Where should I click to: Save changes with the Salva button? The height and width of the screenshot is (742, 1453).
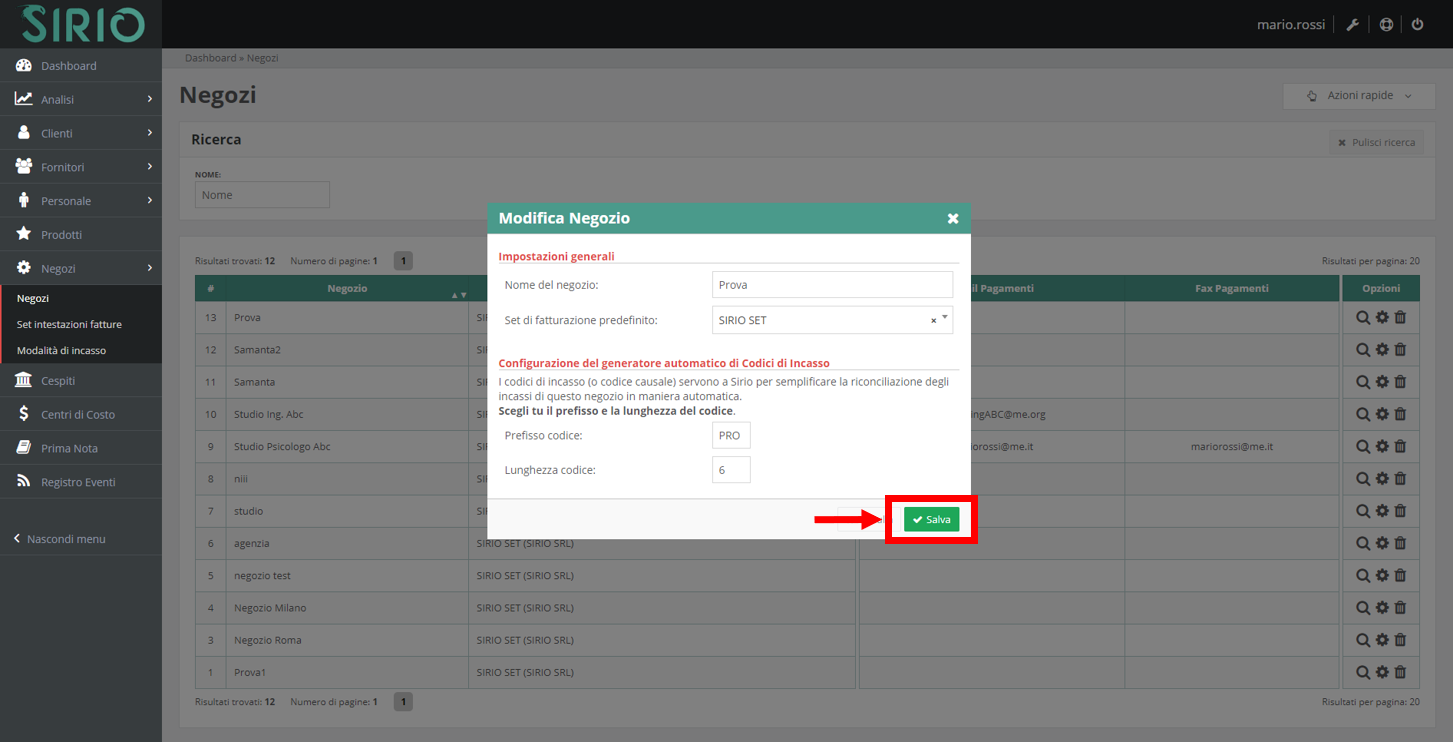coord(931,519)
